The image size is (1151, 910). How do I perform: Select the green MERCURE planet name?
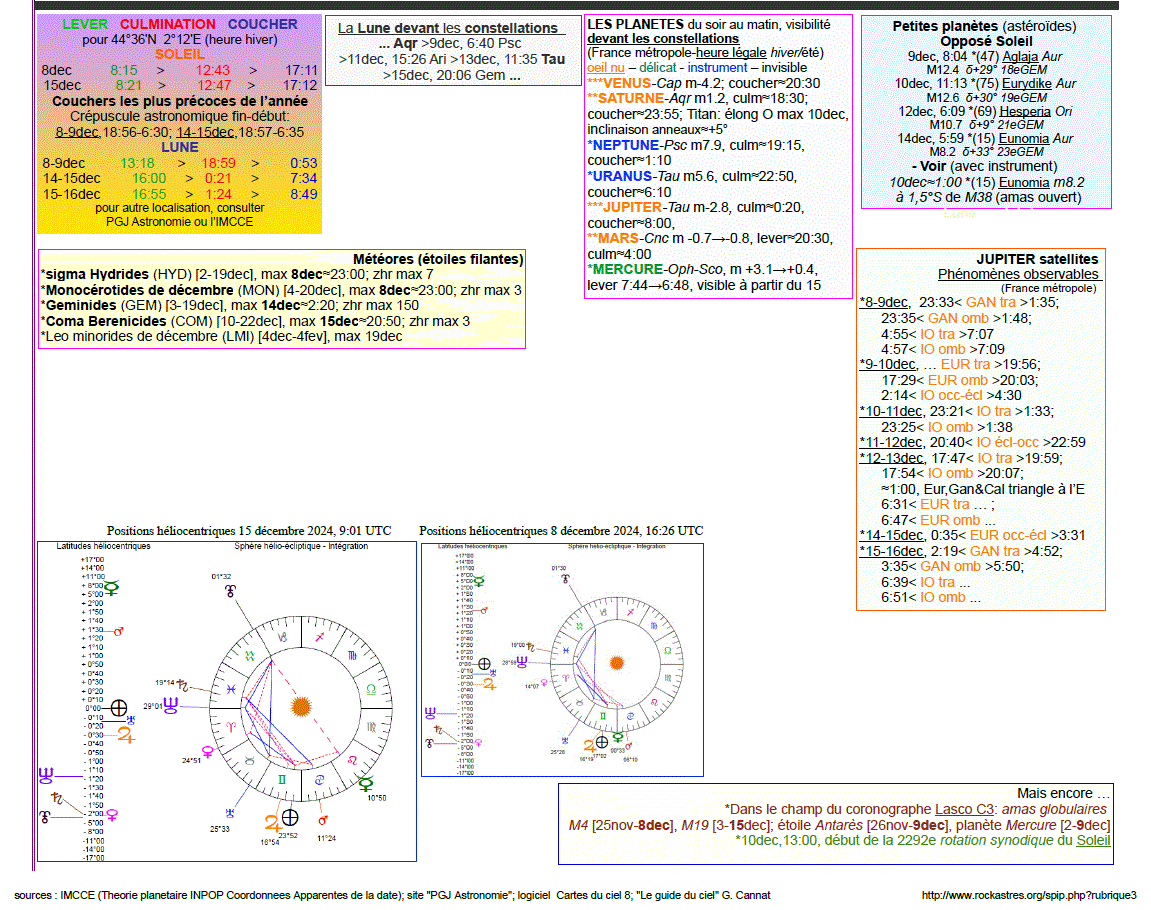coord(628,269)
